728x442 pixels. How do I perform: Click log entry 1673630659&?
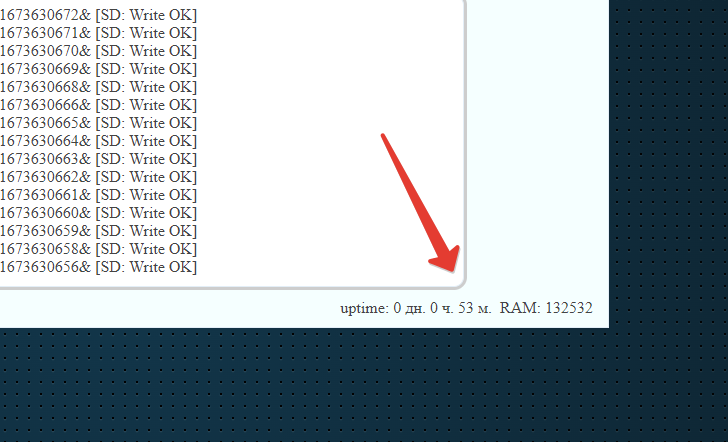98,231
